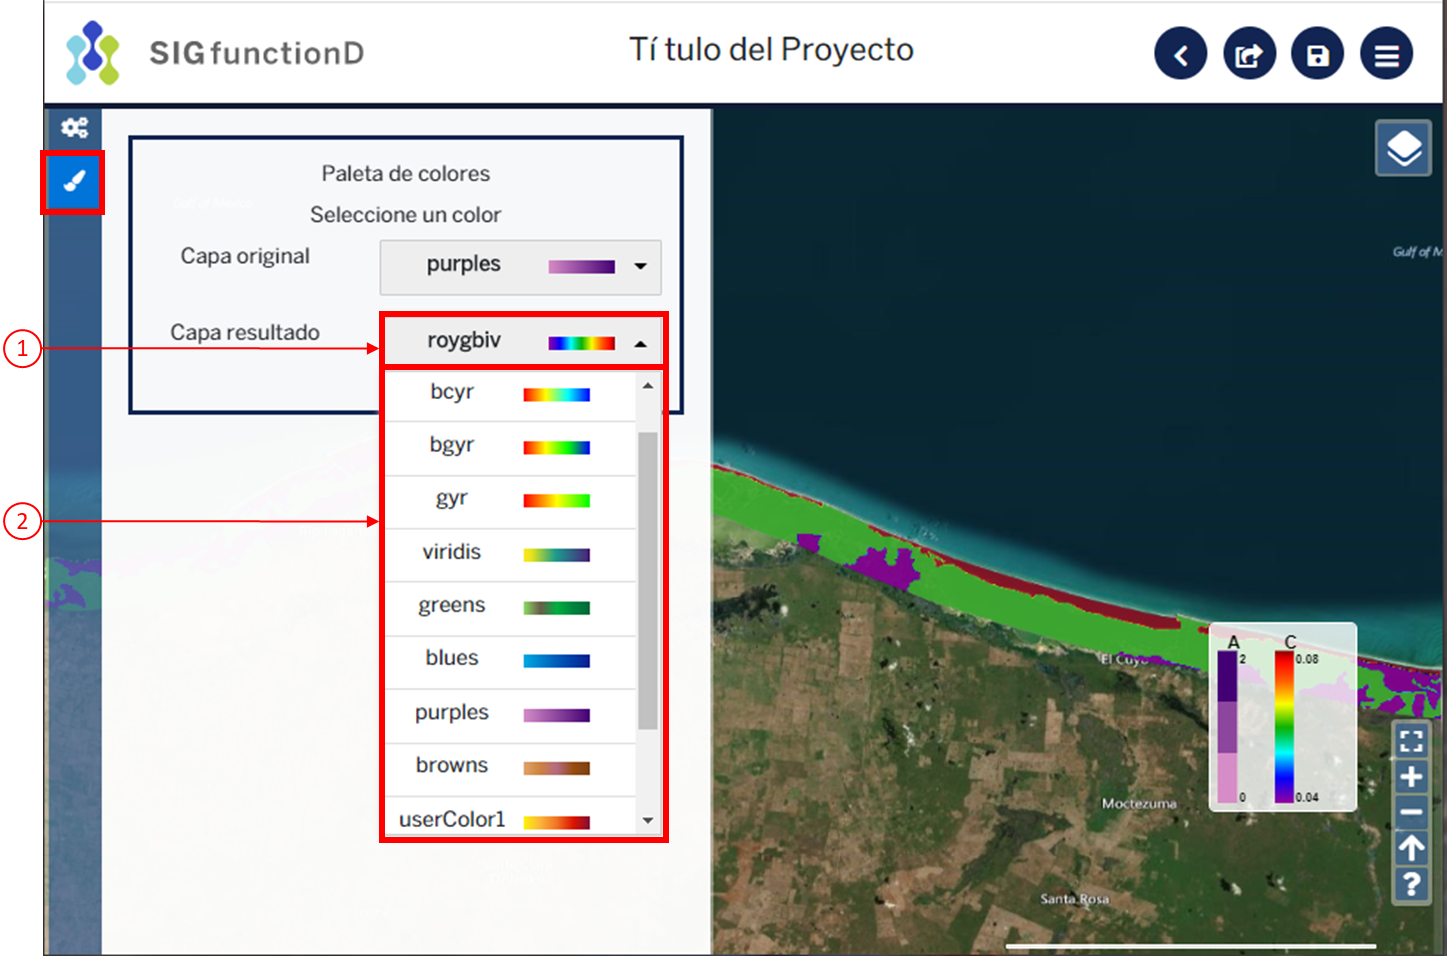Click the Moctezuma map label
The height and width of the screenshot is (956, 1447).
click(x=1139, y=804)
